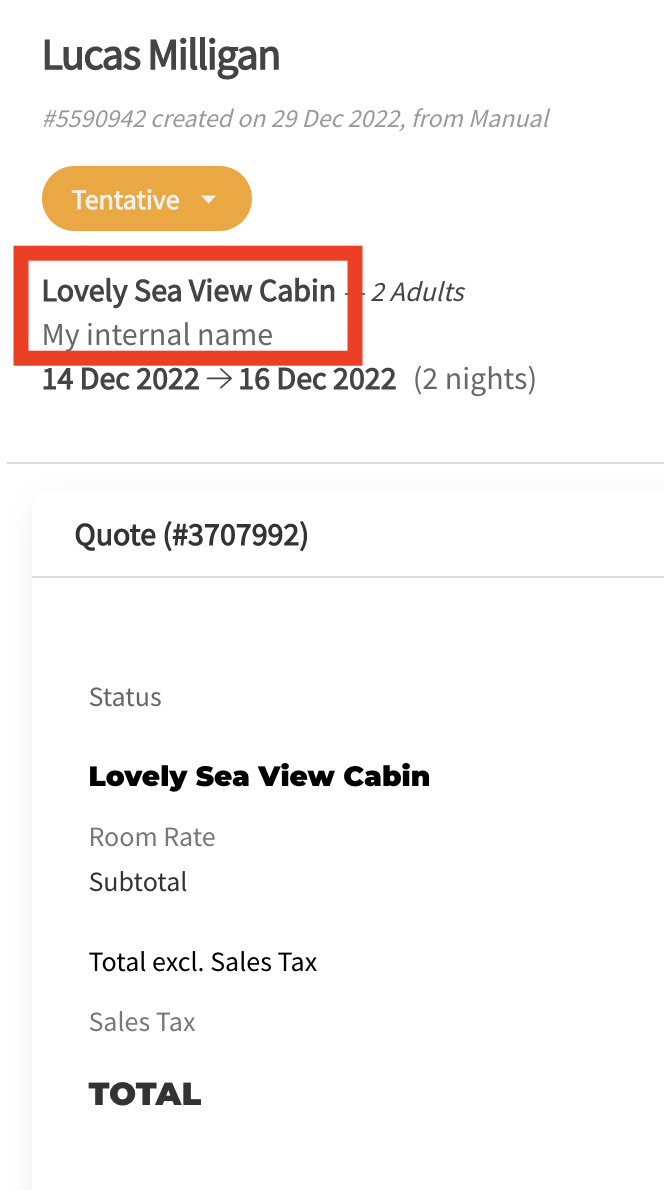Click the Room Rate line item
Viewport: 664px width, 1190px height.
(152, 837)
